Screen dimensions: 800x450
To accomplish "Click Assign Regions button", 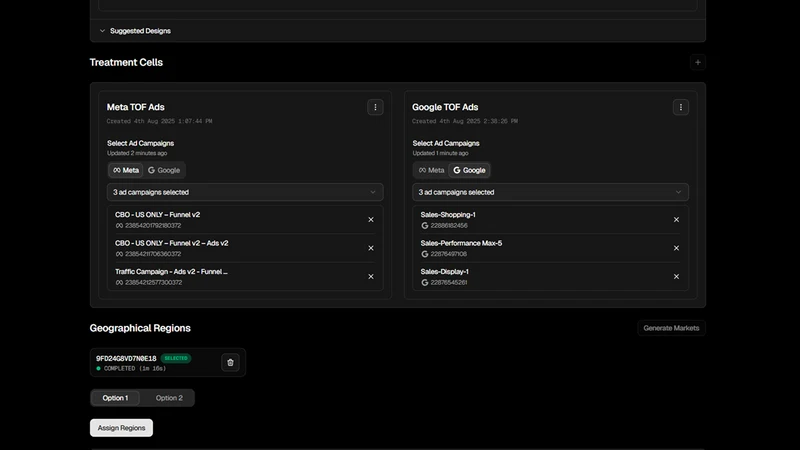I will coord(121,428).
